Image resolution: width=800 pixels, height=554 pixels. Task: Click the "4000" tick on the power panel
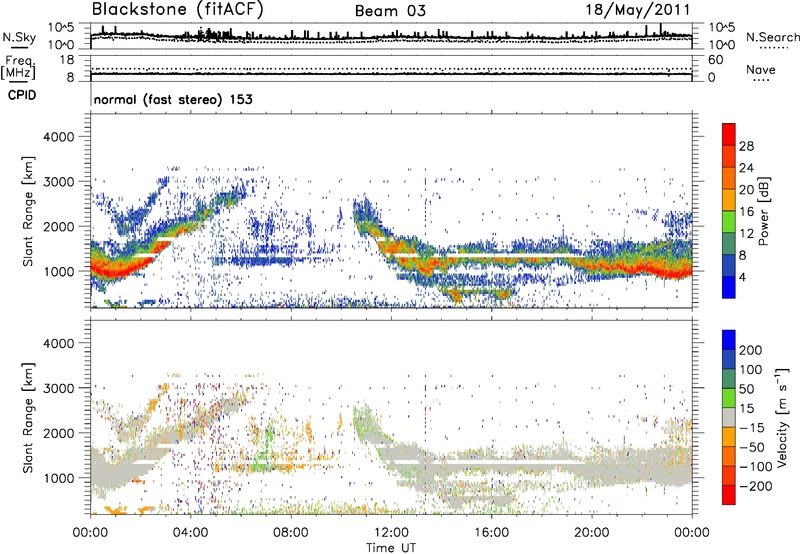[58, 137]
